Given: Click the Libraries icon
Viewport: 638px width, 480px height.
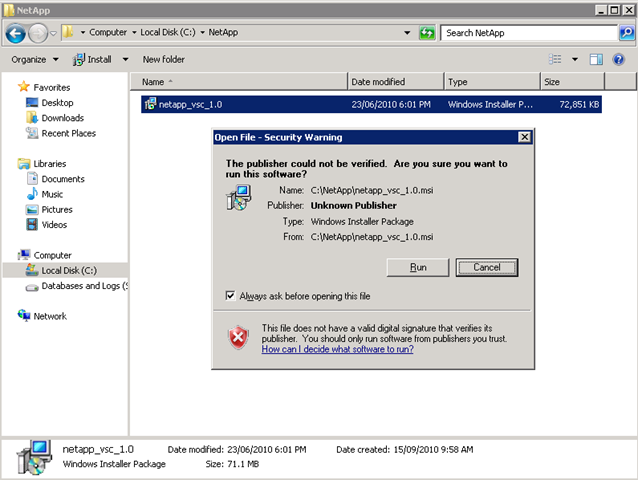Looking at the screenshot, I should tap(24, 164).
